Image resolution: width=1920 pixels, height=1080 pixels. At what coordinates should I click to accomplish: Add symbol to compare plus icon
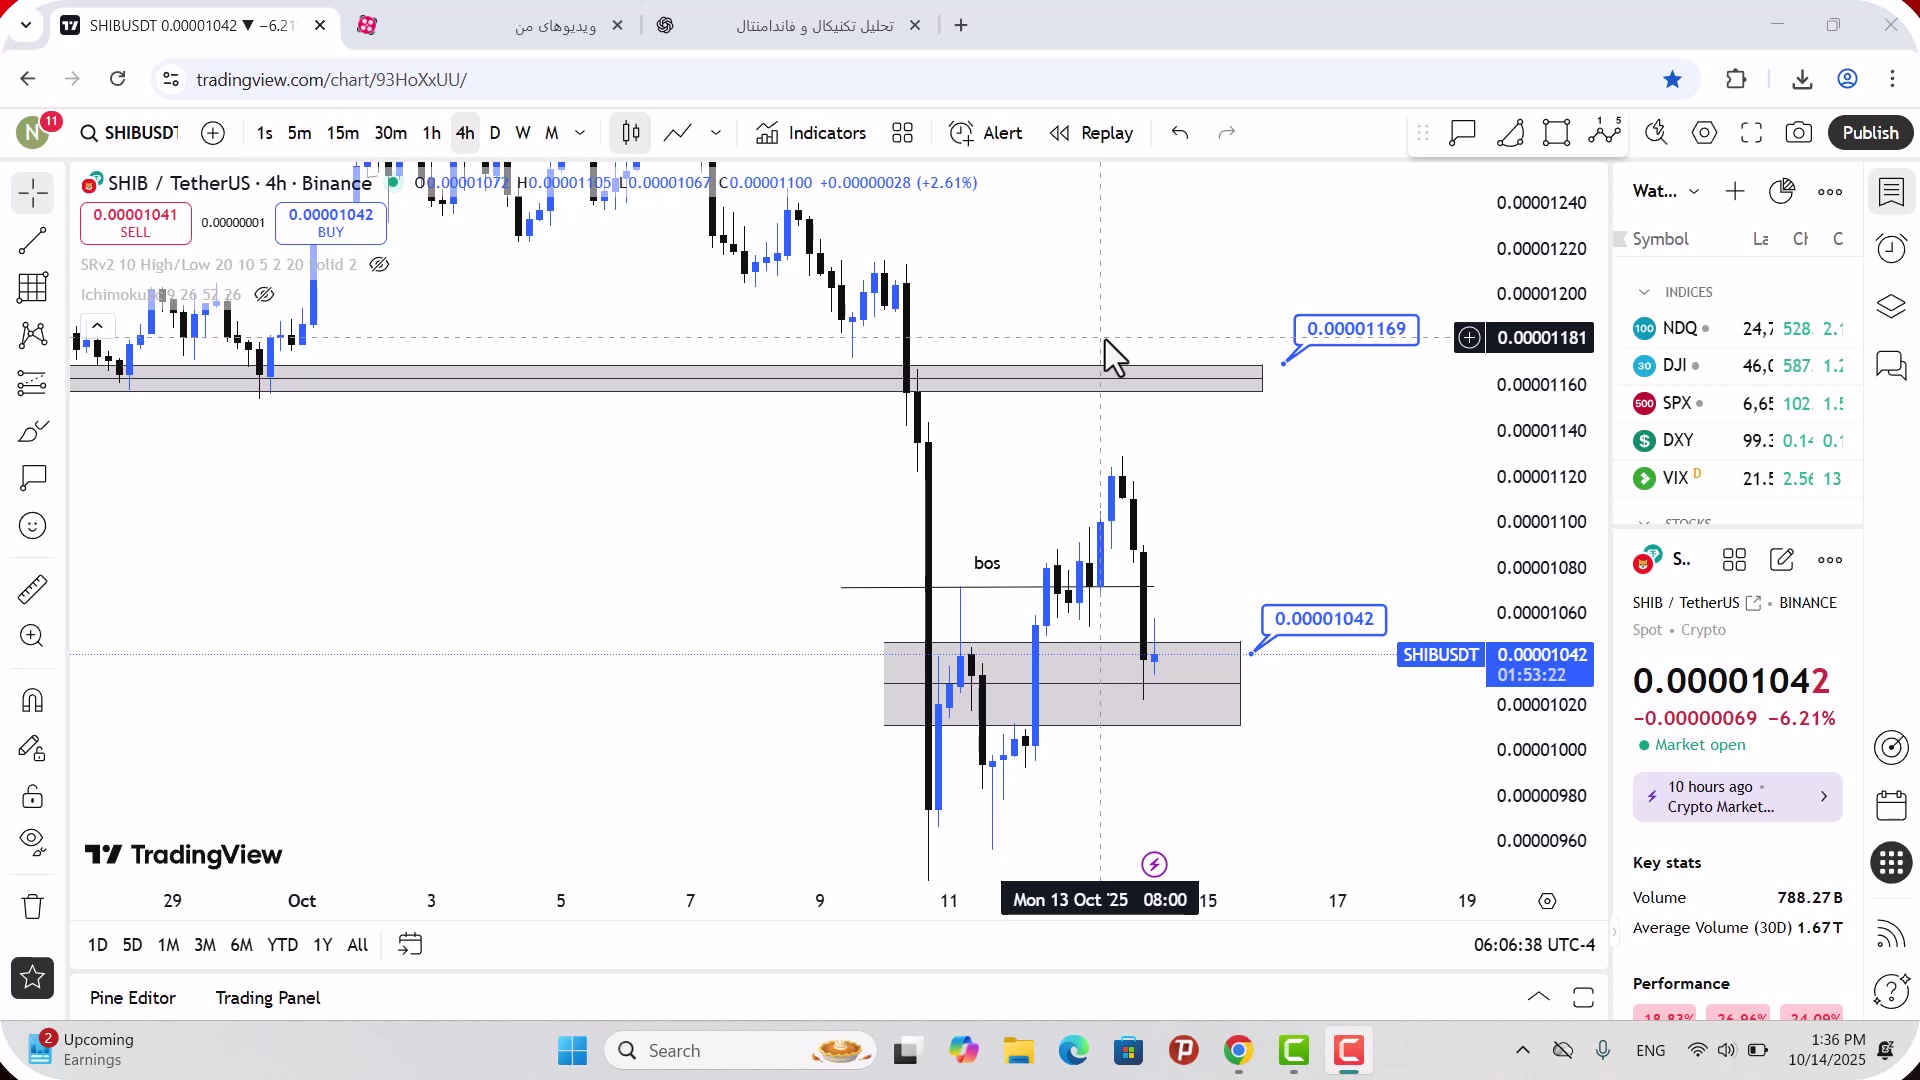click(213, 133)
